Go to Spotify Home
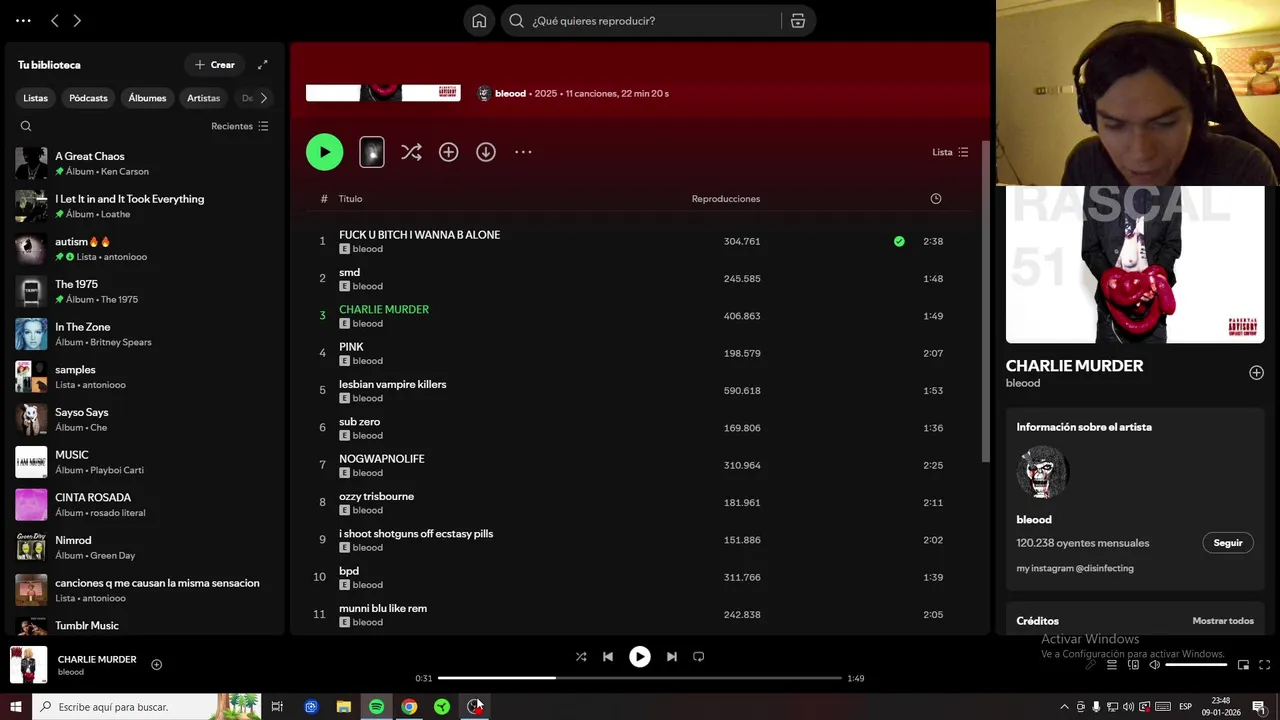This screenshot has width=1280, height=720. (479, 21)
